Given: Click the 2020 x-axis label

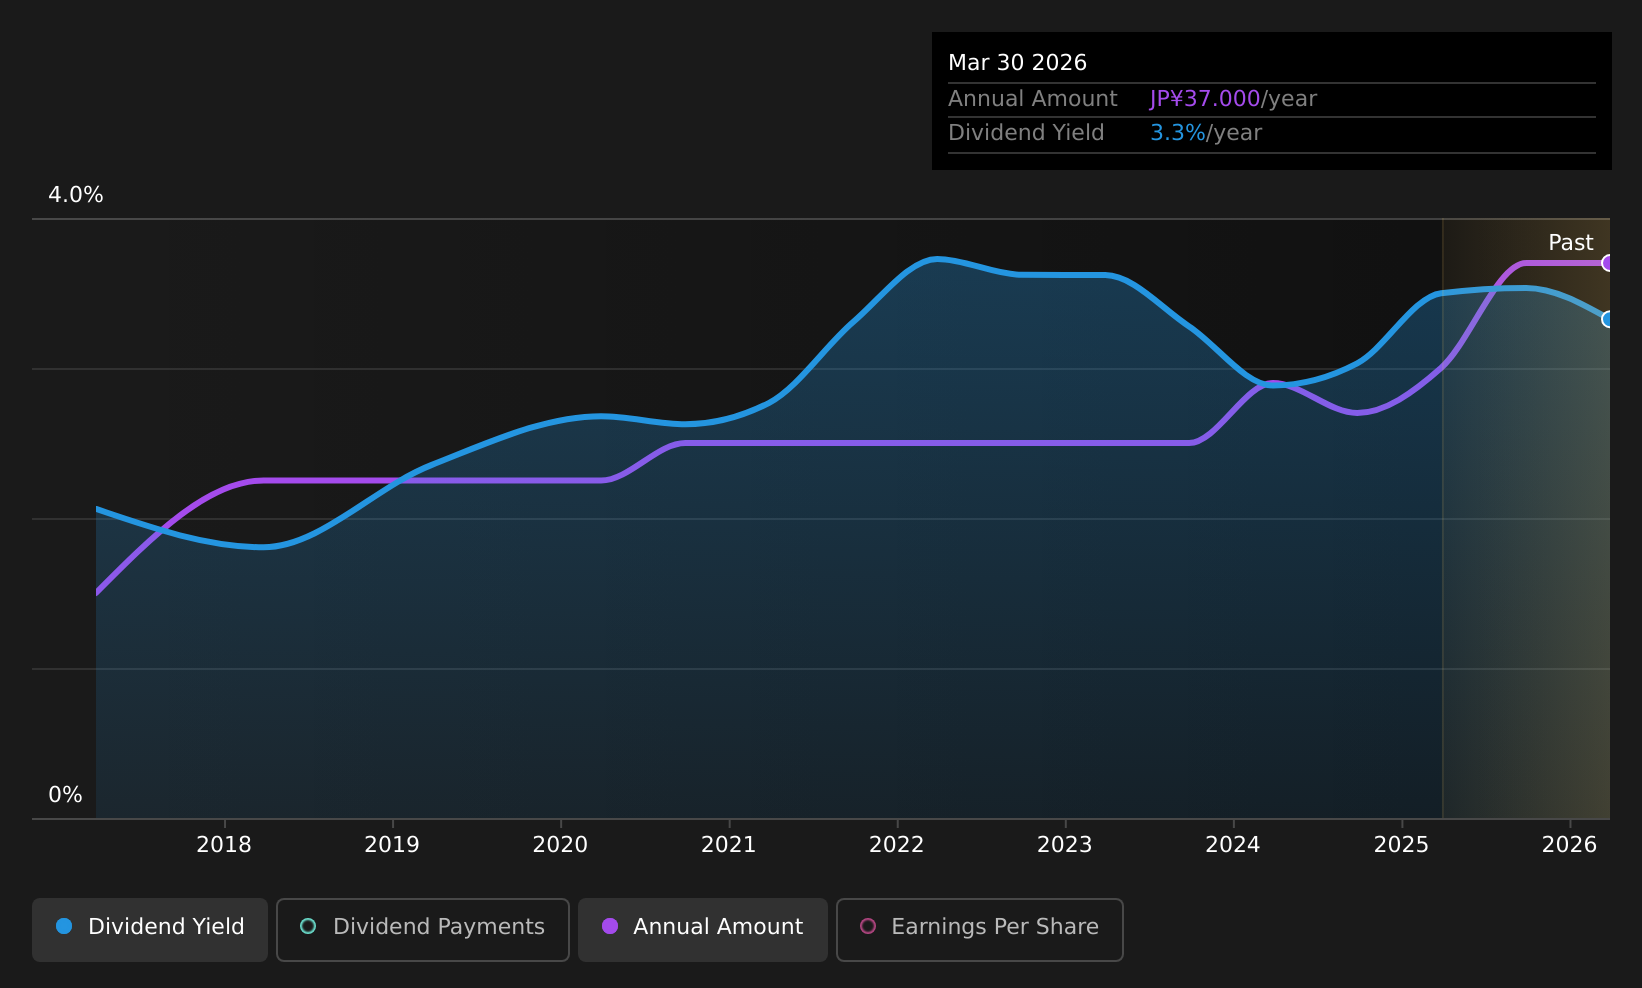Looking at the screenshot, I should click(x=560, y=845).
